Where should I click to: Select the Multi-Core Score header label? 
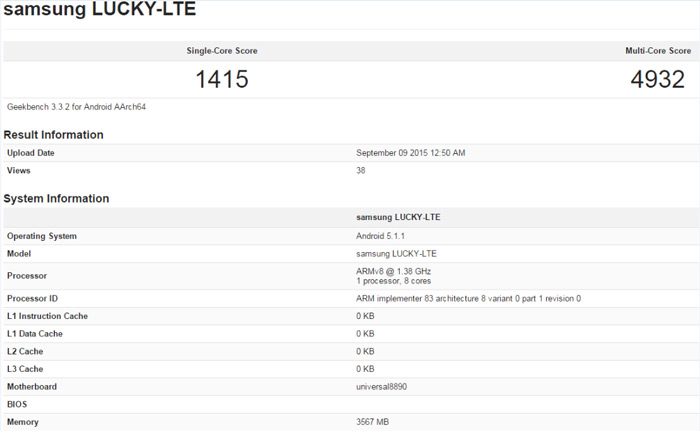click(x=658, y=51)
